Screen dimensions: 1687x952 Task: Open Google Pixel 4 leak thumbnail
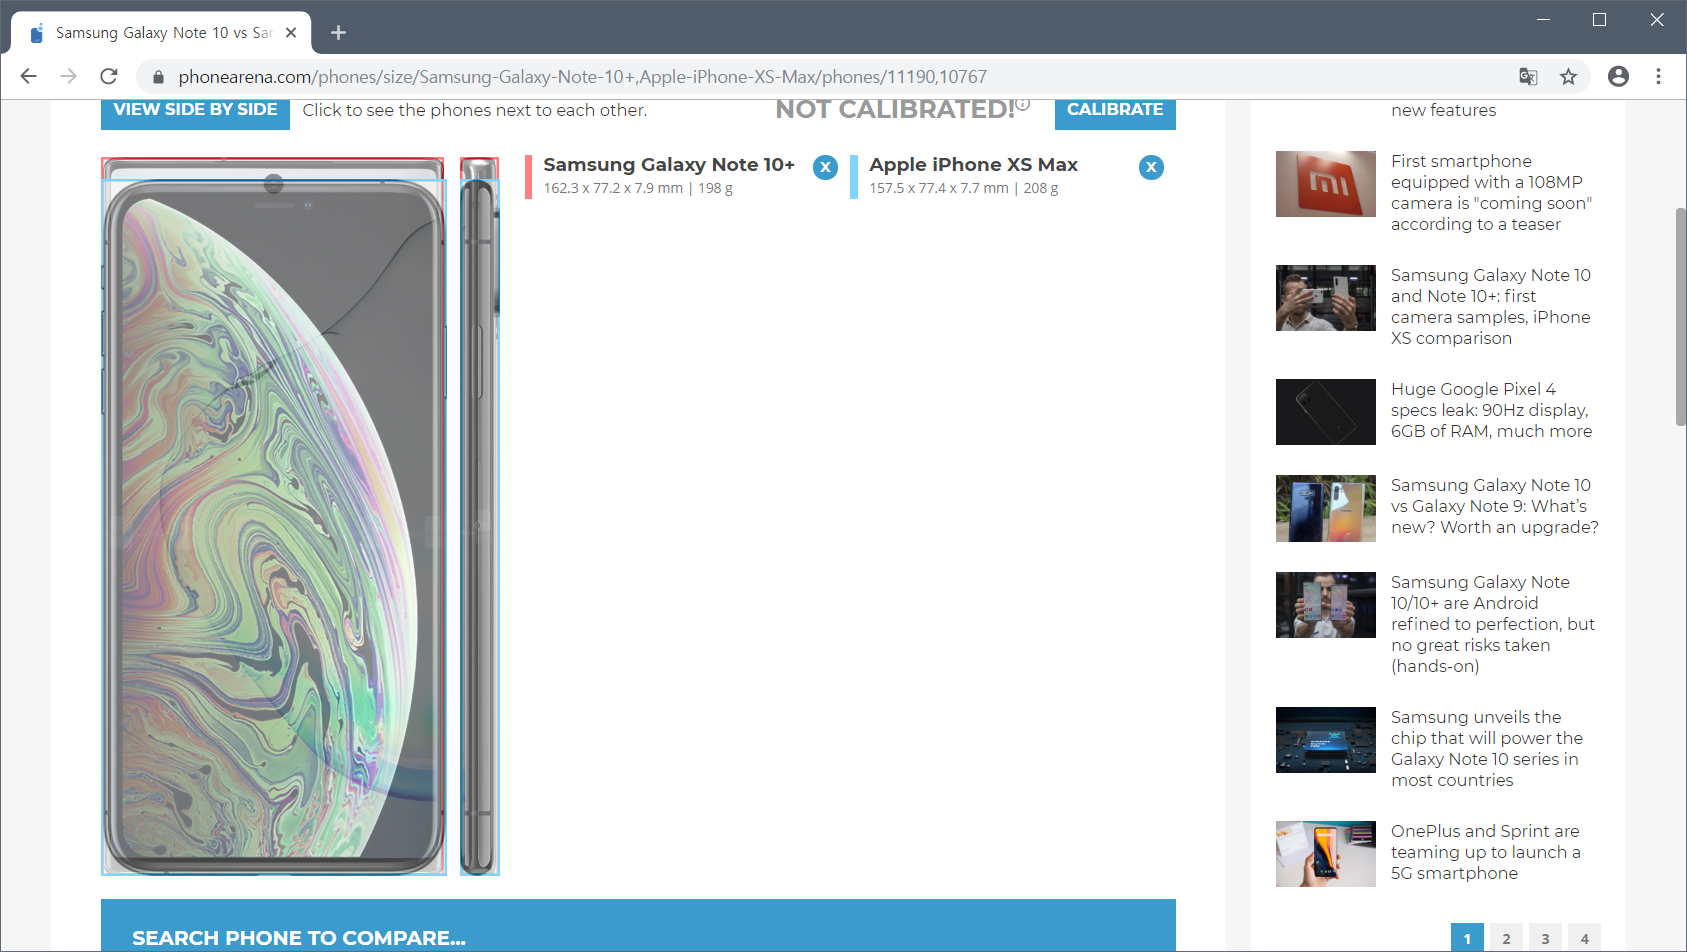point(1325,412)
